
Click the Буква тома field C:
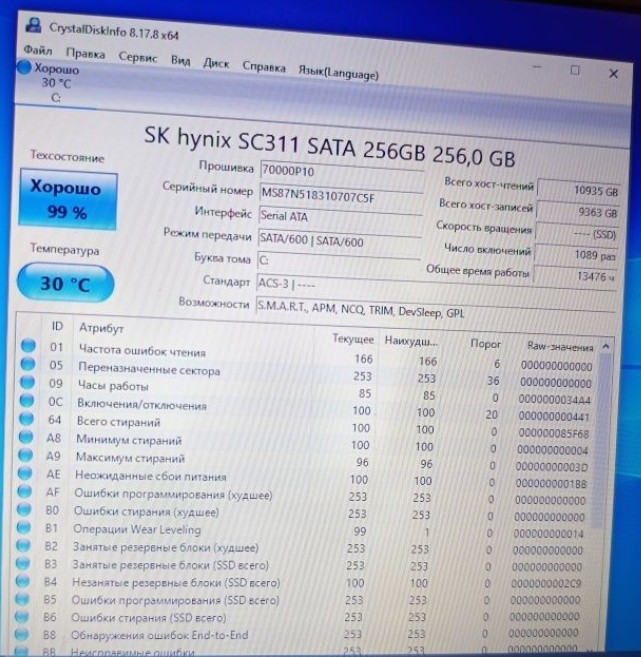(339, 261)
